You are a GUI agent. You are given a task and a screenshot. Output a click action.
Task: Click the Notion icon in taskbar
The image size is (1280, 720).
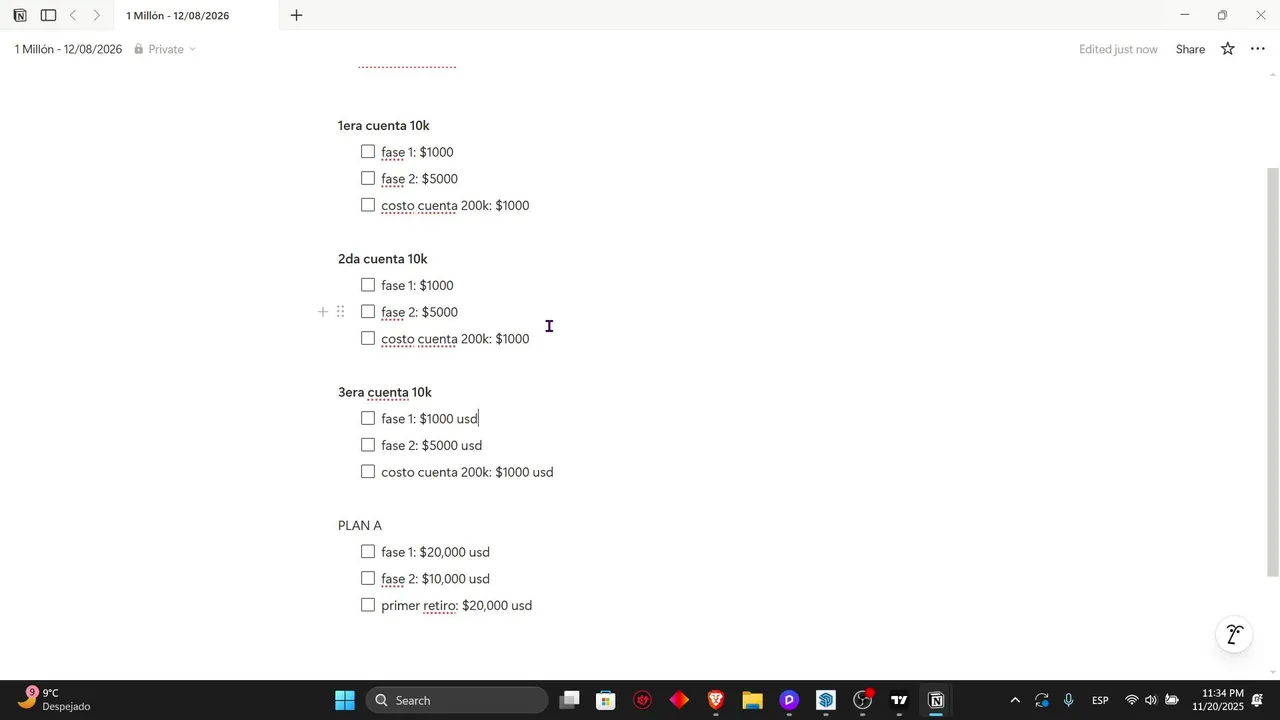coord(936,700)
